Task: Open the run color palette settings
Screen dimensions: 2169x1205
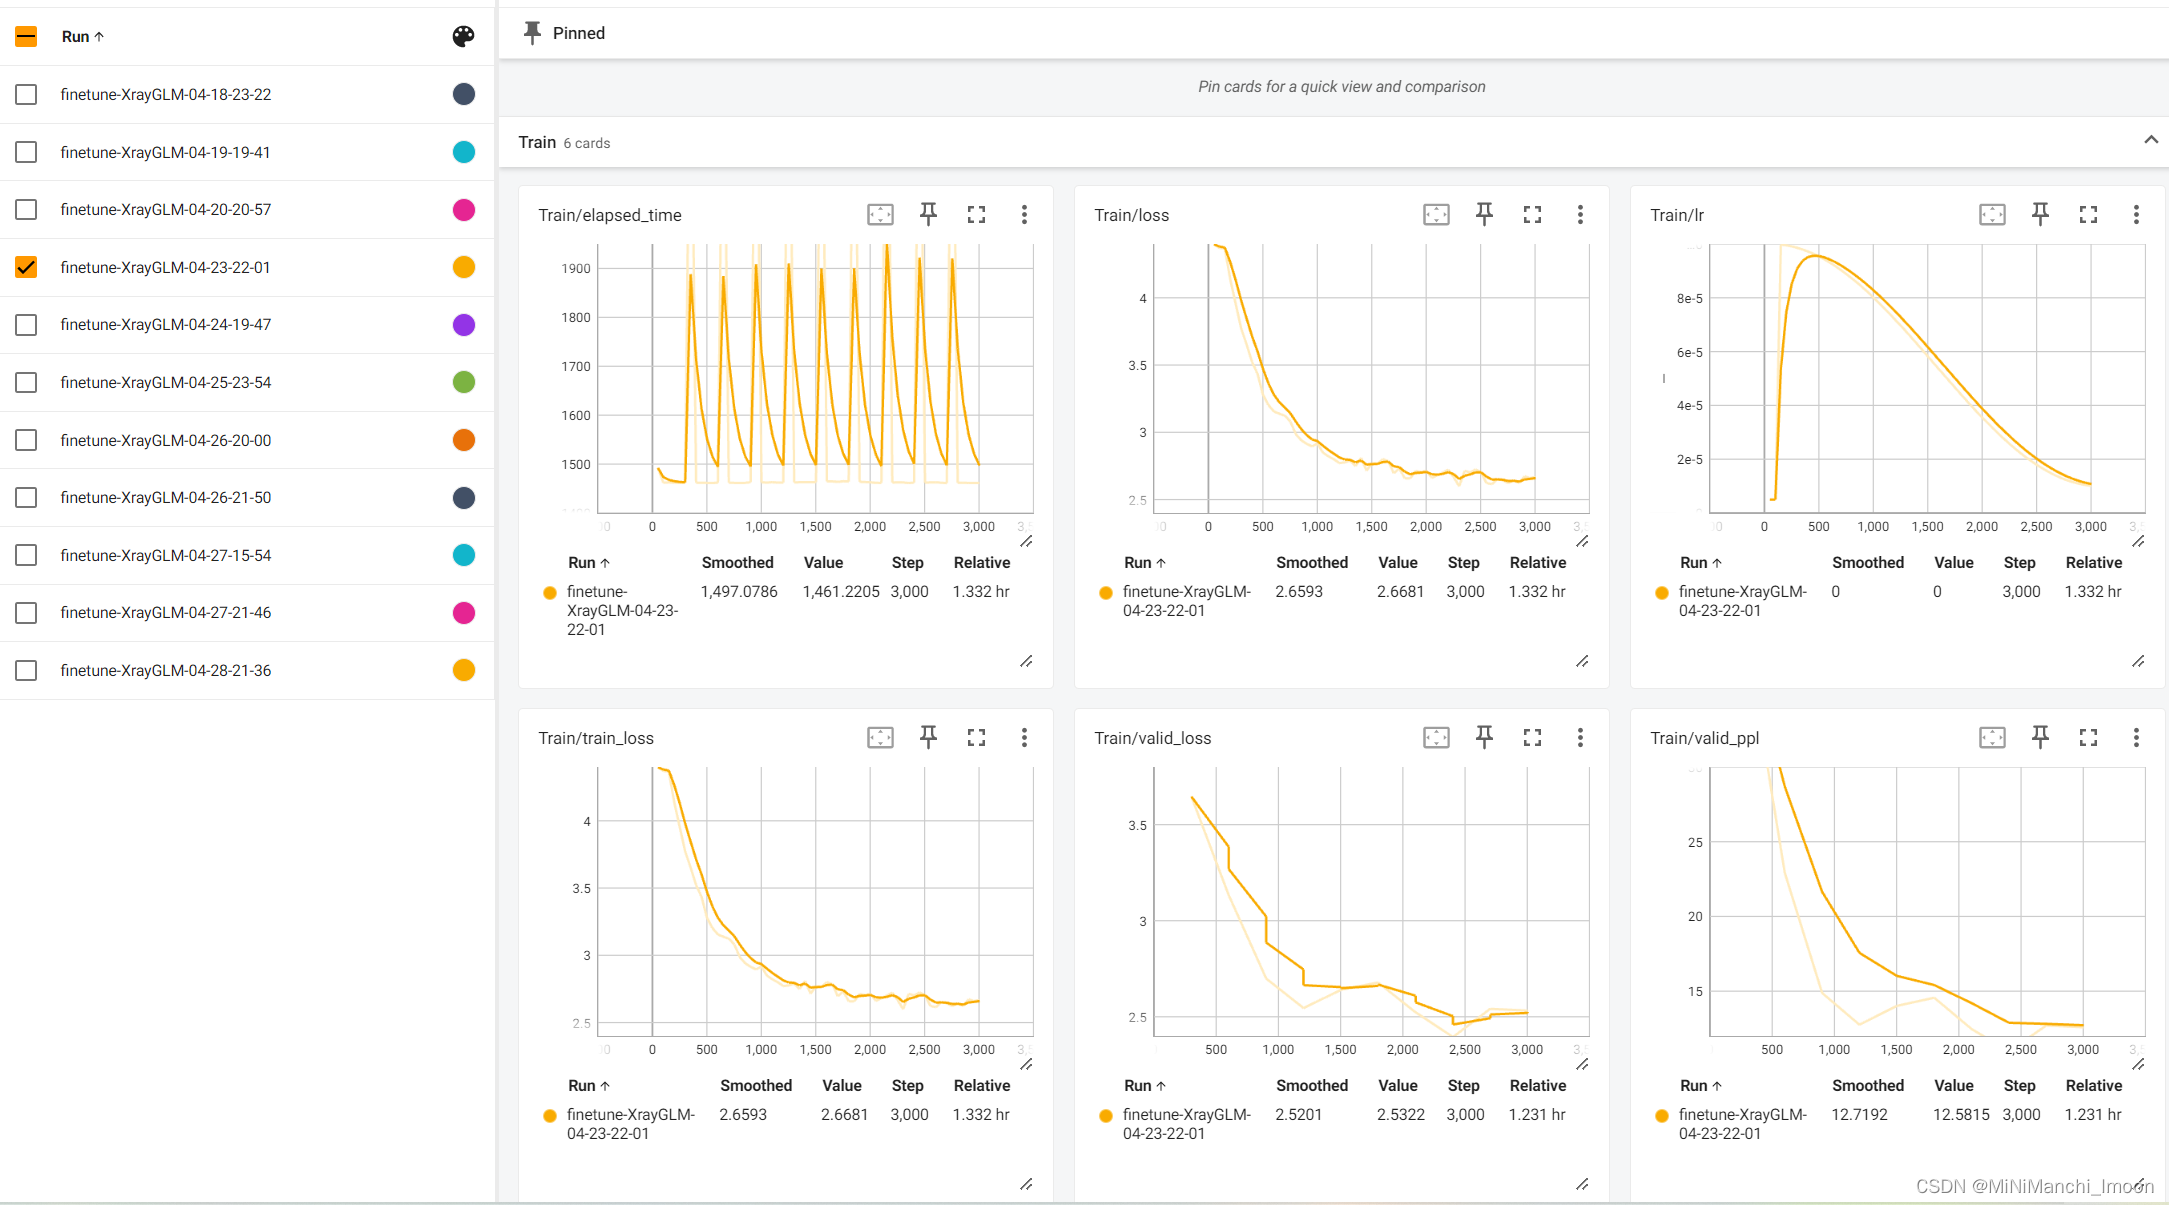Action: point(463,37)
